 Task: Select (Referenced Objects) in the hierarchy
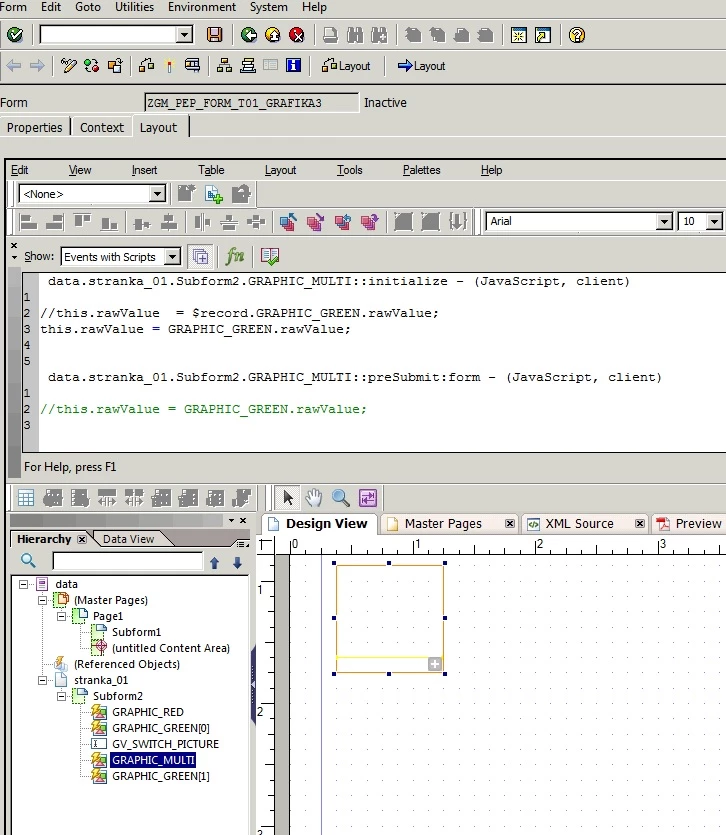[127, 664]
